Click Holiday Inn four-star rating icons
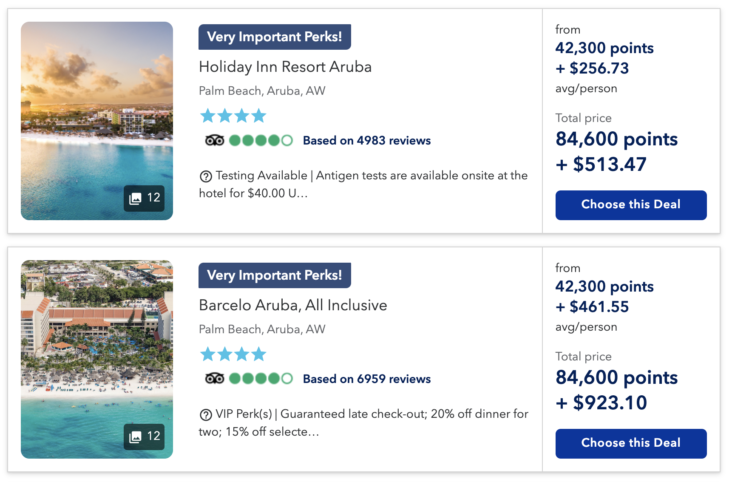Screen dimensions: 732x482 tap(233, 116)
